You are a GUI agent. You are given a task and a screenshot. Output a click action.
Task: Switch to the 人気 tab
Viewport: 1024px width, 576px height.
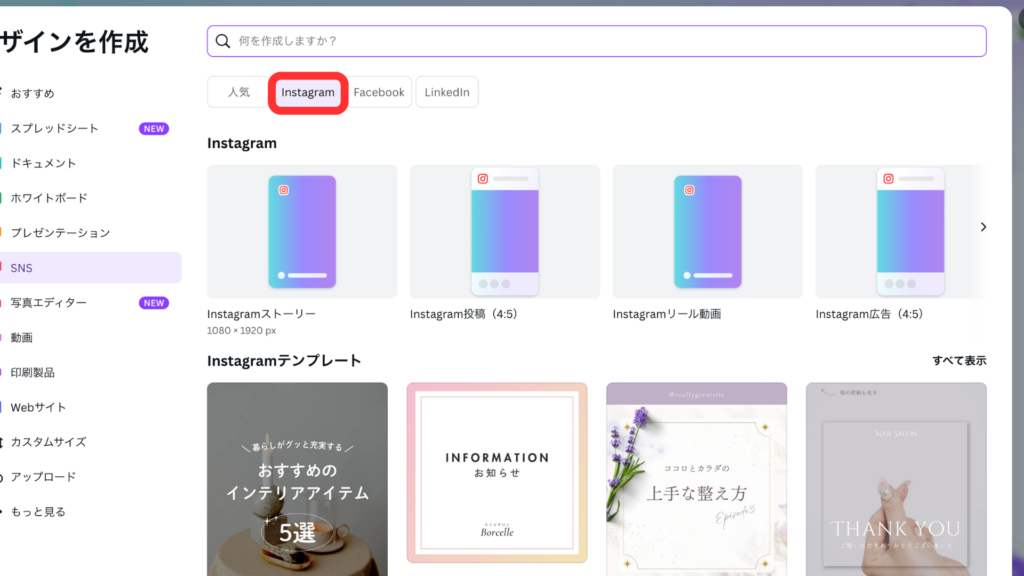pos(238,92)
